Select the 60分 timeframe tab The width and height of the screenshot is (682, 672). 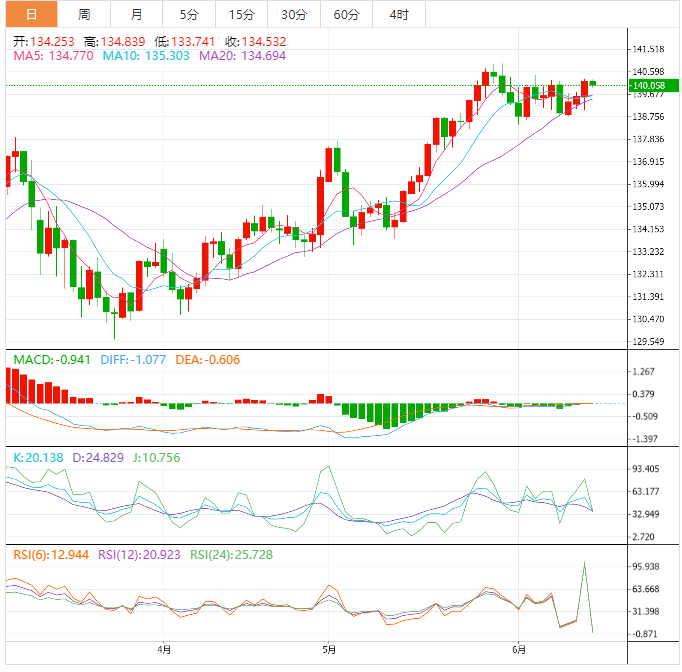click(x=347, y=14)
